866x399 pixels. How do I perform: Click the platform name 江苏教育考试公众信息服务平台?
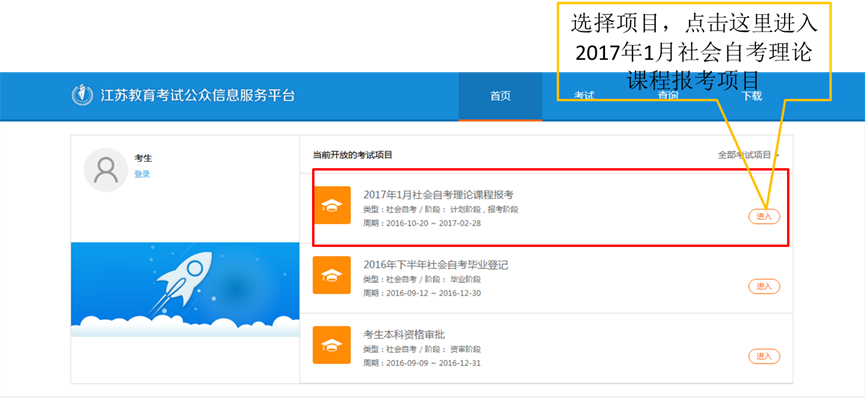pos(198,96)
